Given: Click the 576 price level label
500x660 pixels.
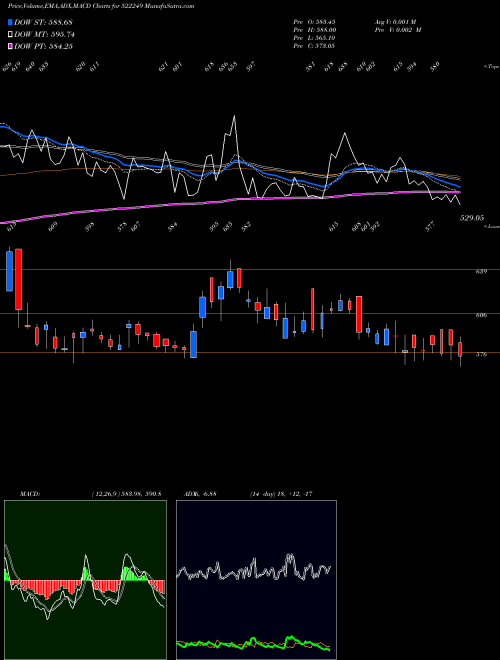Looking at the screenshot, I should (481, 354).
